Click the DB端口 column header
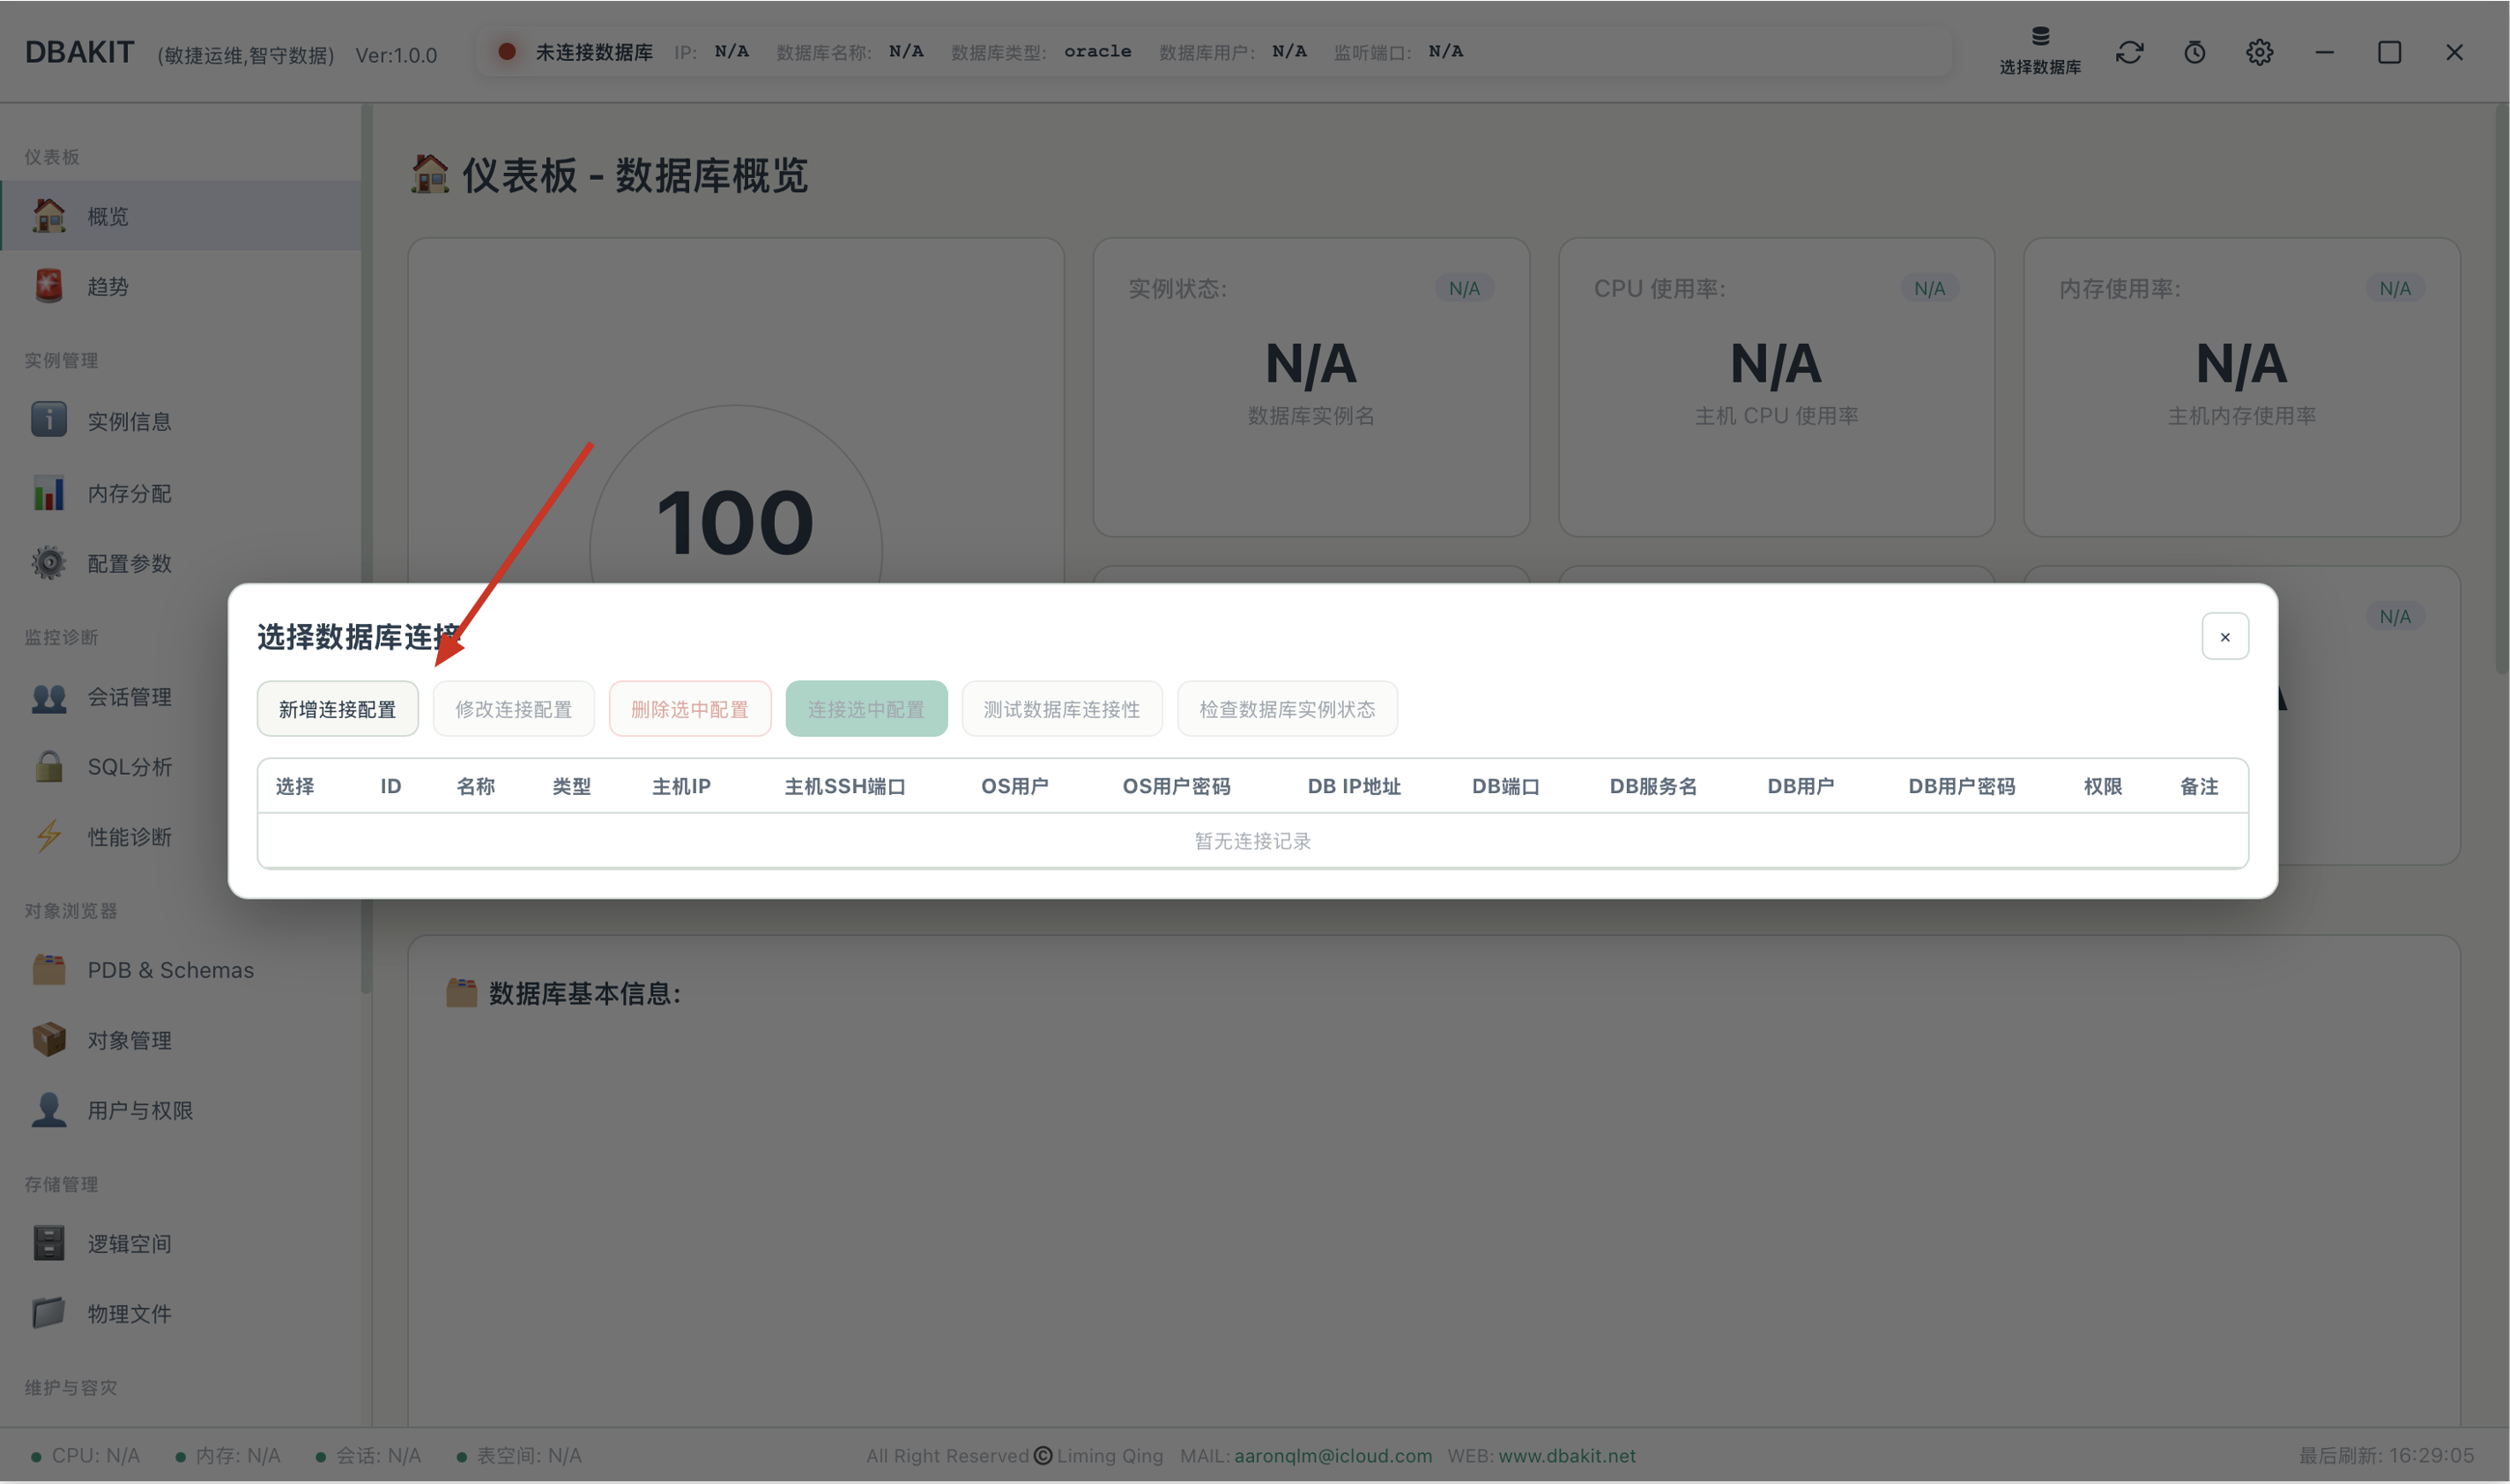Viewport: 2510px width, 1484px height. 1505,786
